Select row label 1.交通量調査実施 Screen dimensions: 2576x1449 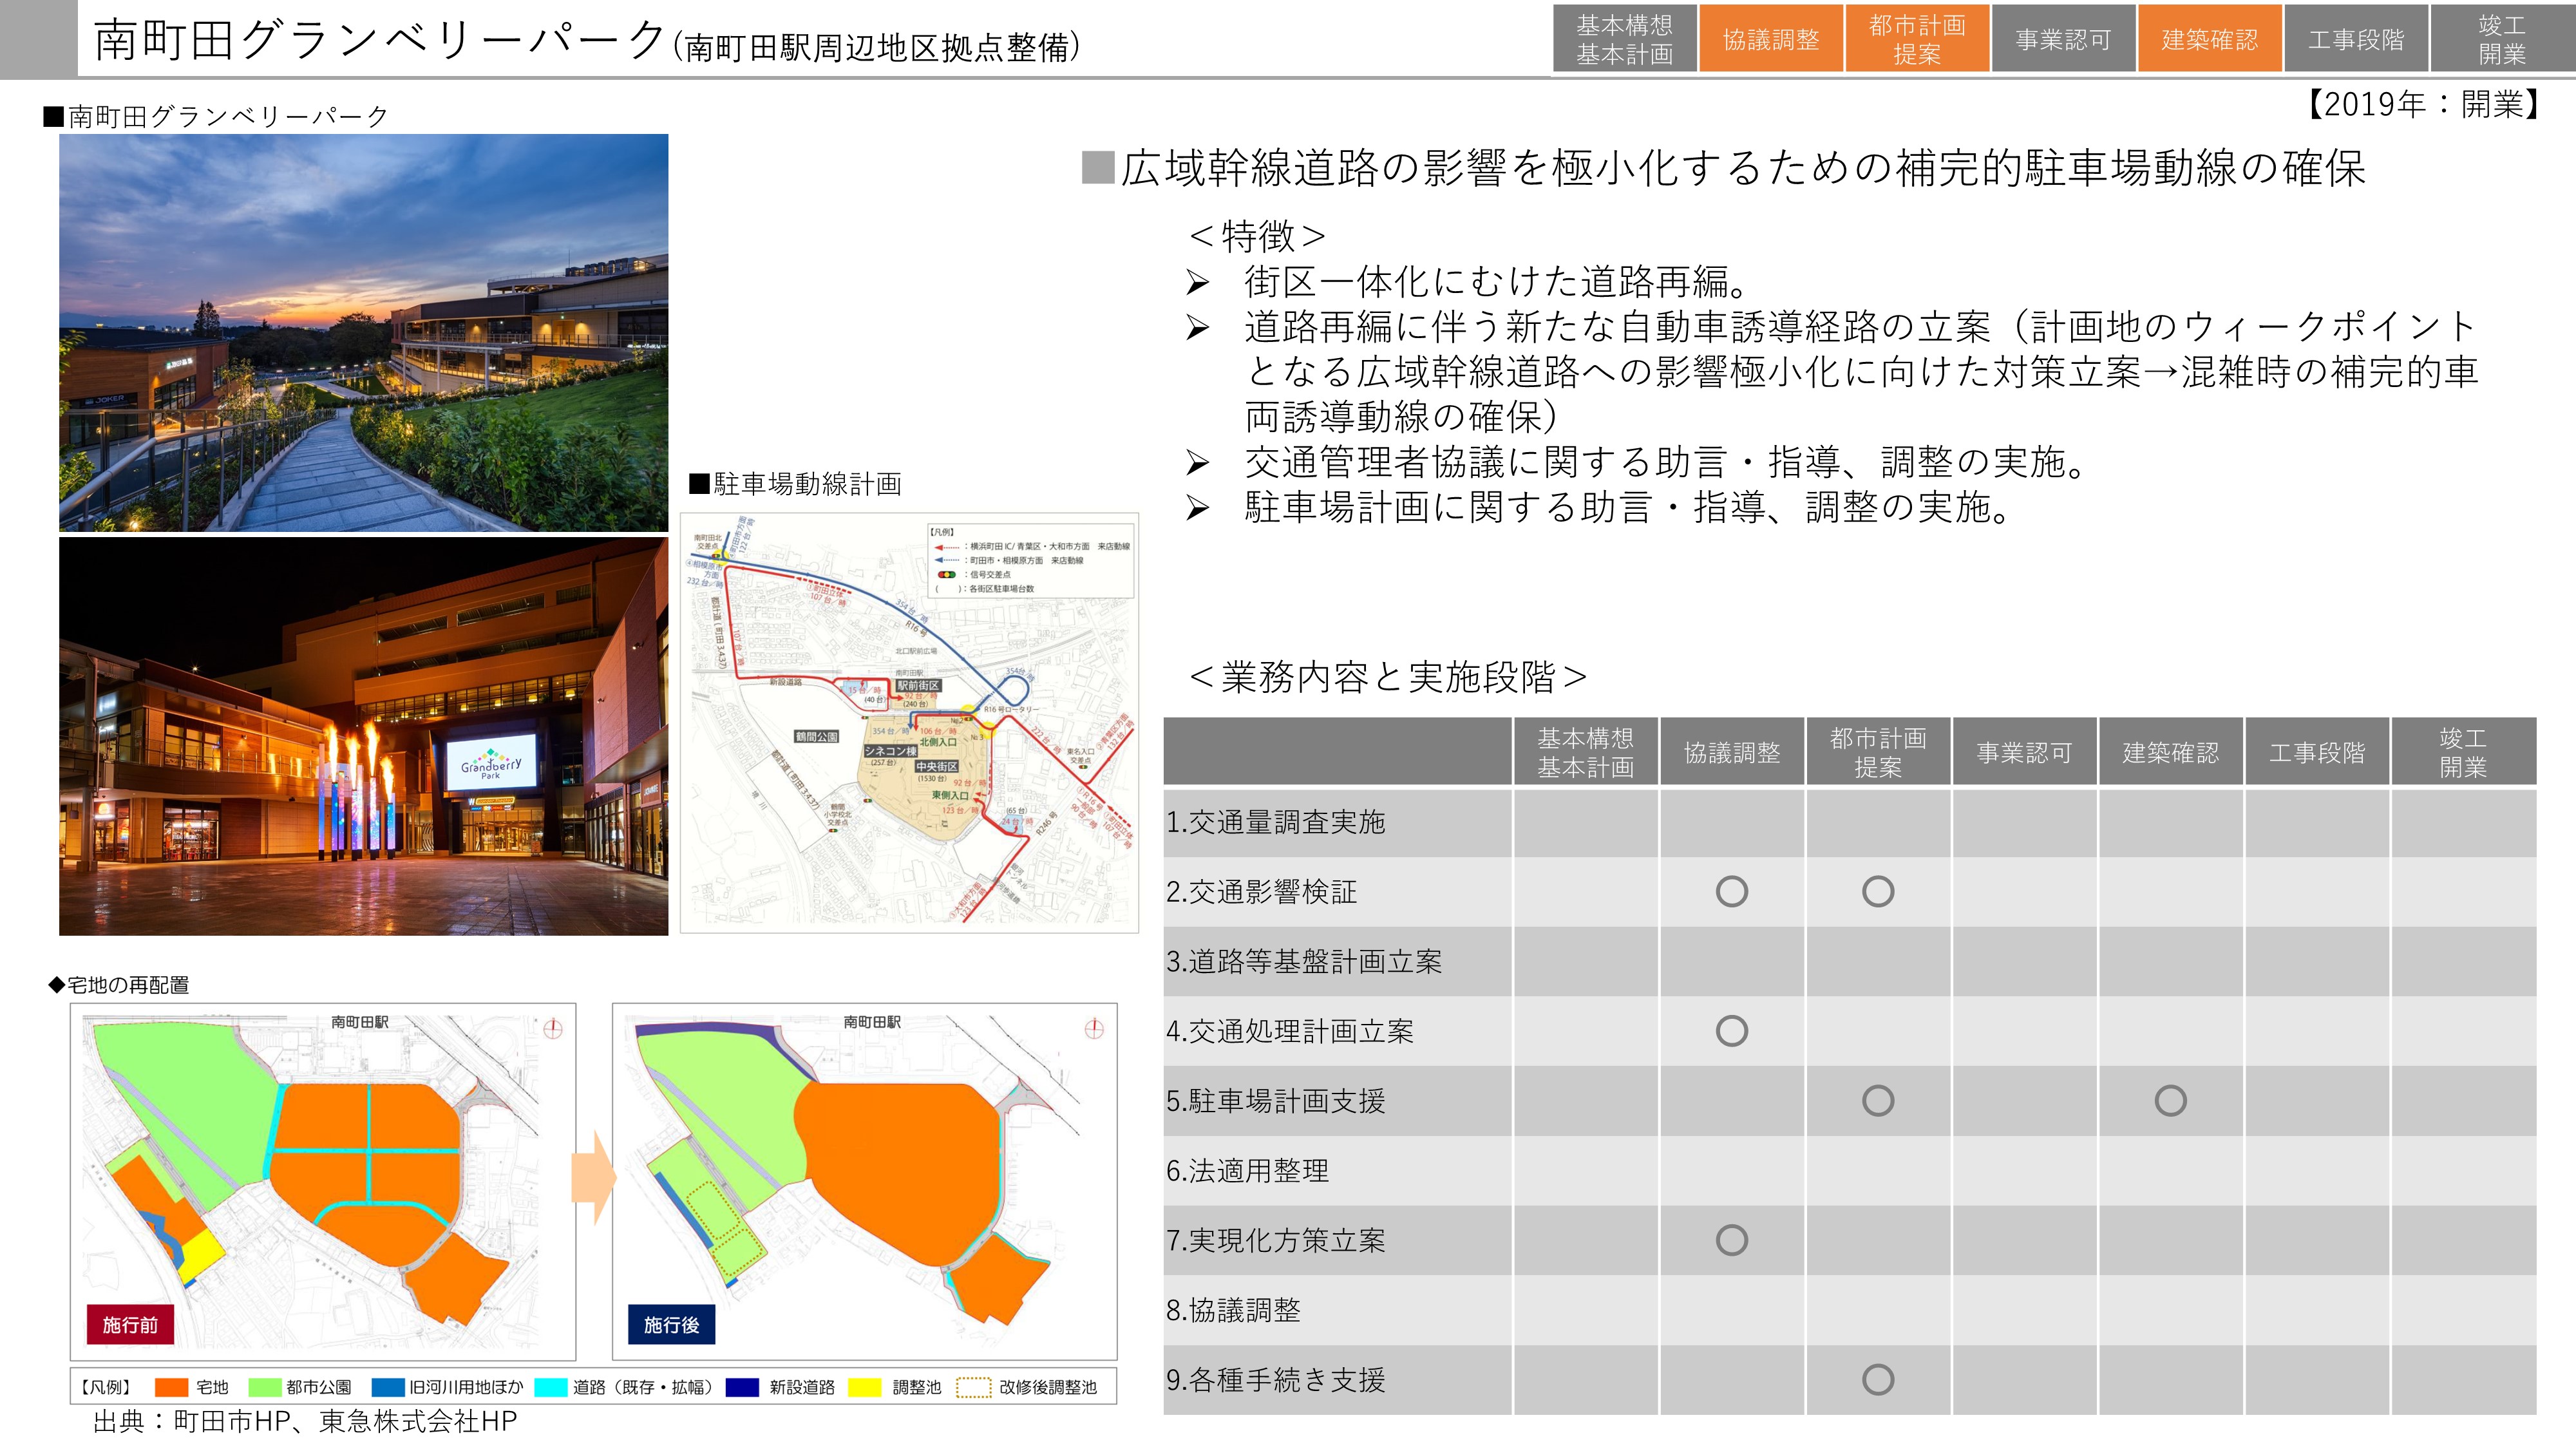[1275, 822]
